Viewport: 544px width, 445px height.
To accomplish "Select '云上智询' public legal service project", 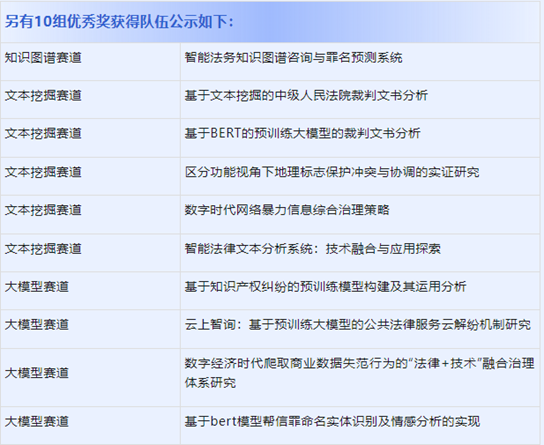I will pyautogui.click(x=358, y=325).
